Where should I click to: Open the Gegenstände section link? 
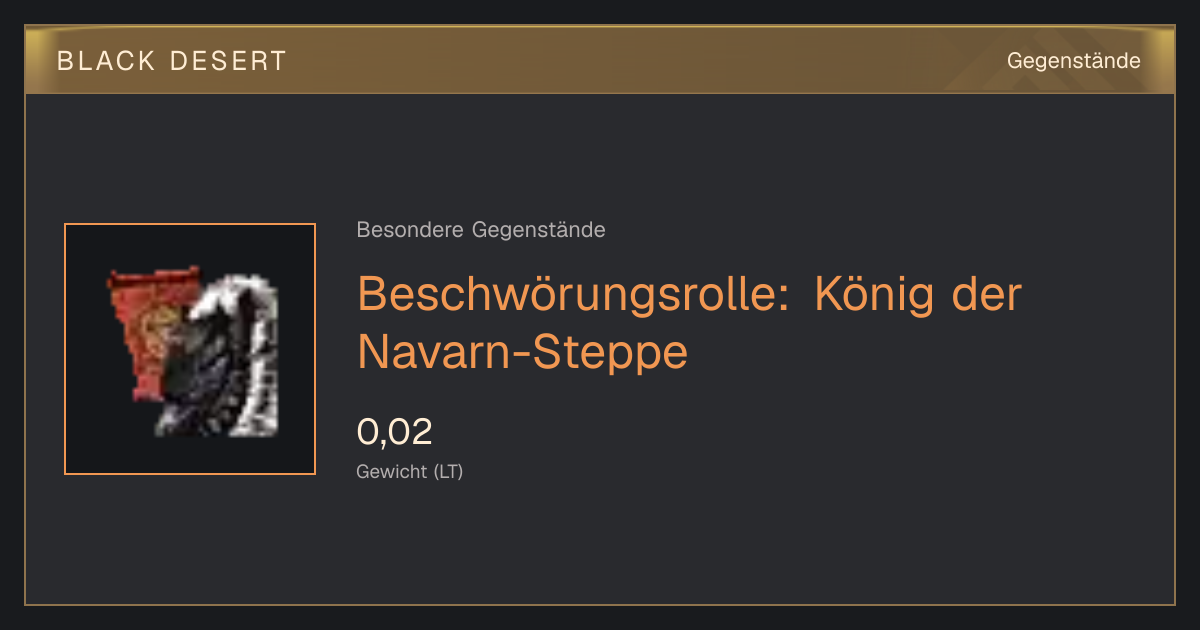(1073, 61)
